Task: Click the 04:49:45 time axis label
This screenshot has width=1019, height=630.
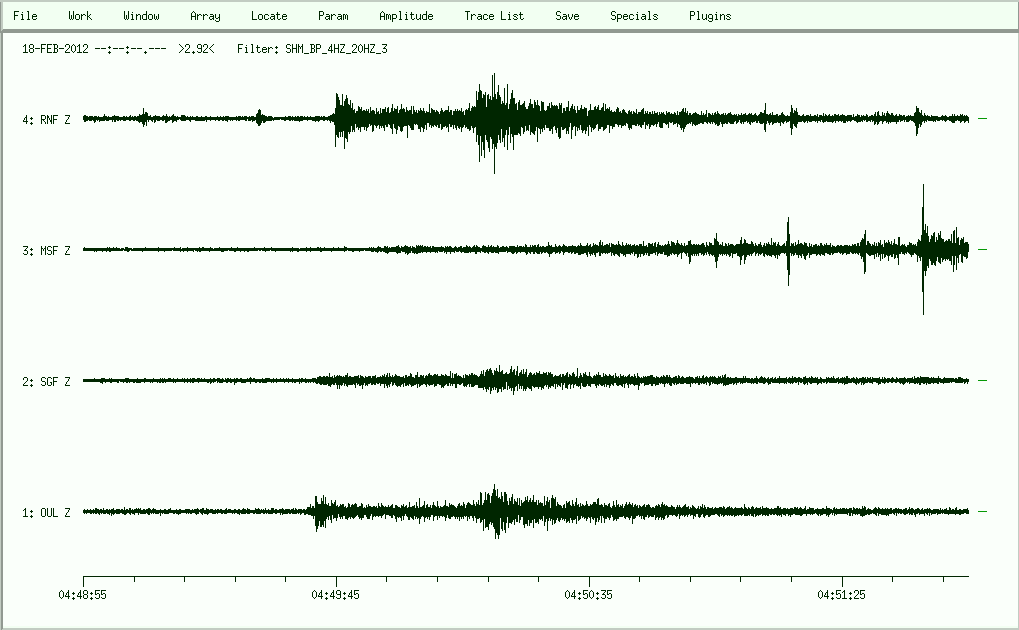Action: 336,594
